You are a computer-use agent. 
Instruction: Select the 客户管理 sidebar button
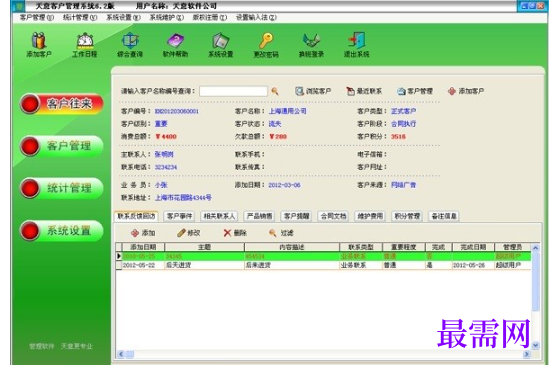point(62,146)
